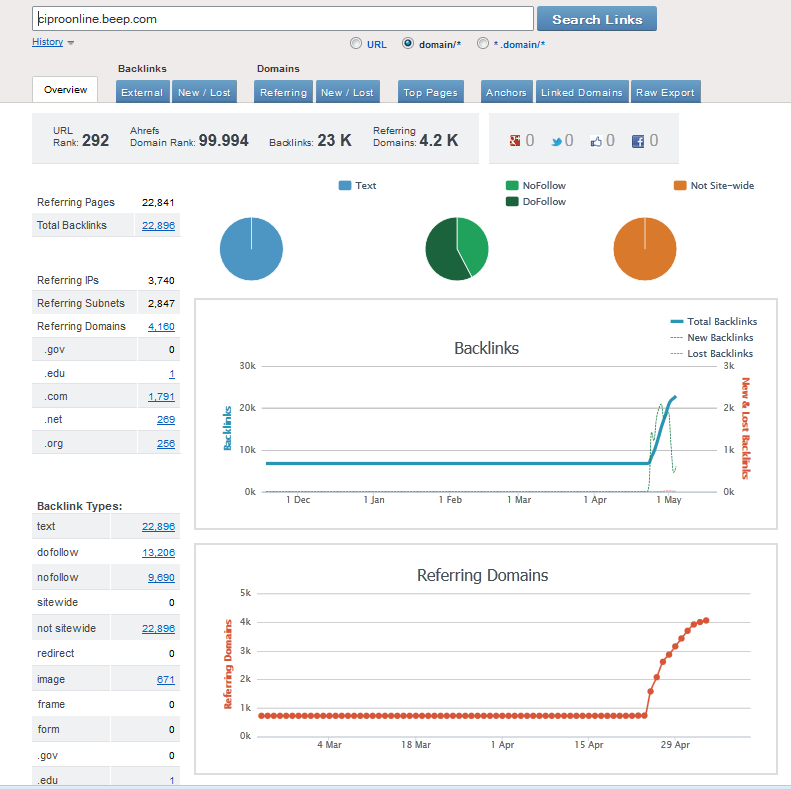Open the nofollow 9,690 link

[161, 577]
